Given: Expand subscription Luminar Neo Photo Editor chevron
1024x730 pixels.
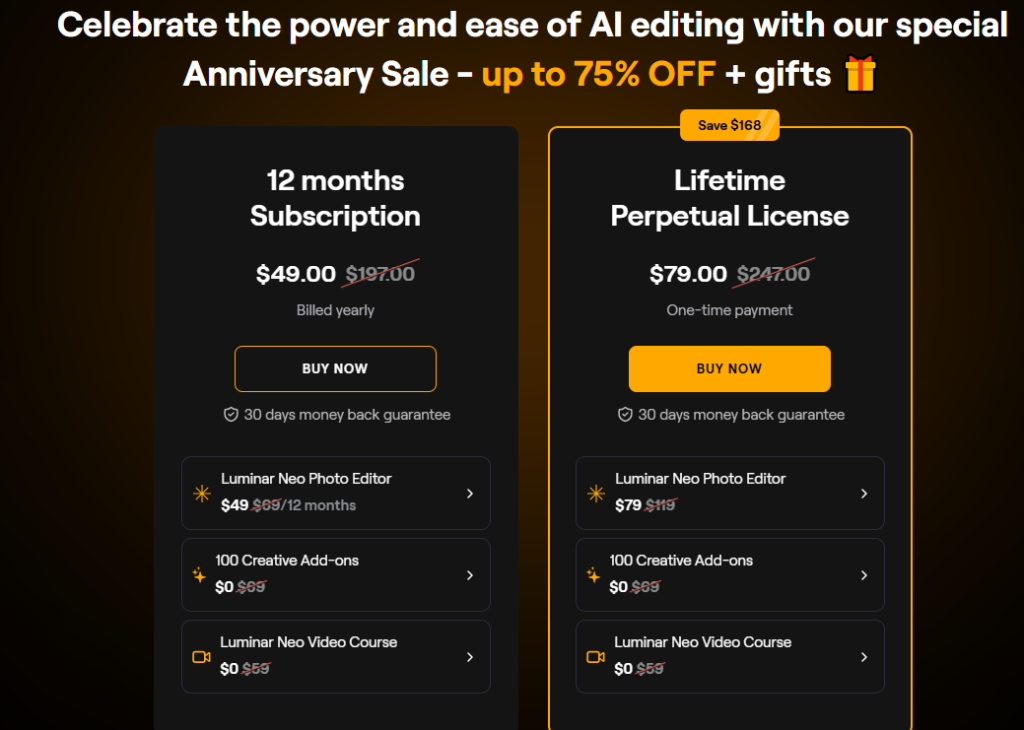Looking at the screenshot, I should (x=470, y=493).
